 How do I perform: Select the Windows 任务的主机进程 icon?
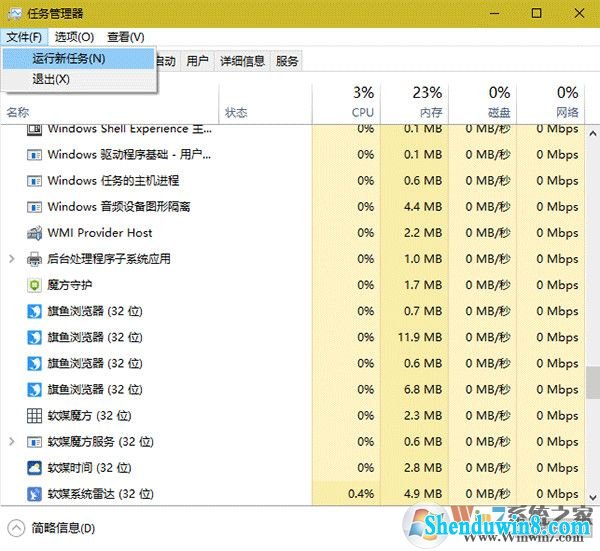34,181
